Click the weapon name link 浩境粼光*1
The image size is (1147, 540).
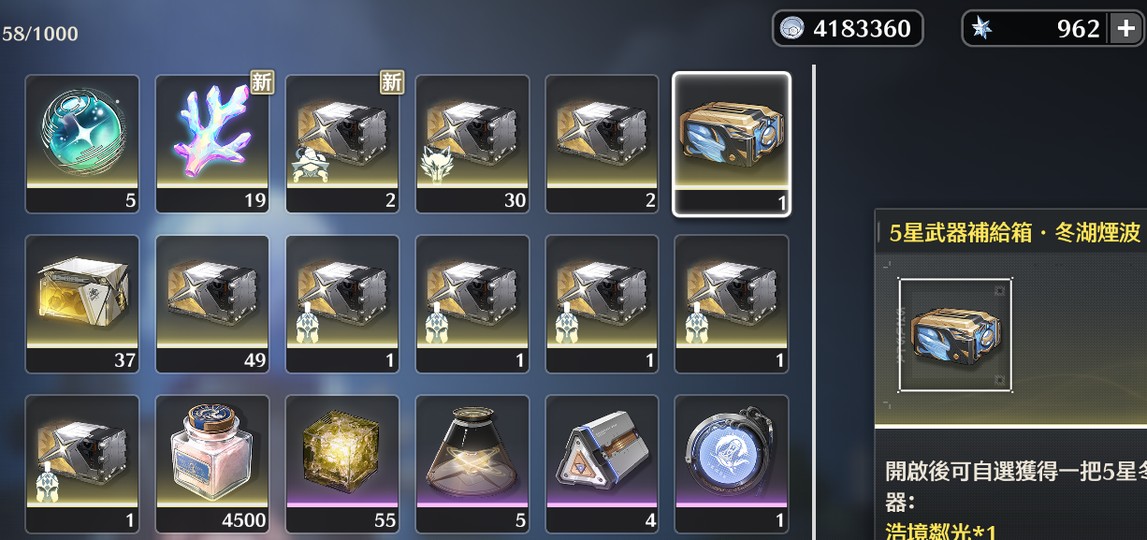[x=938, y=531]
